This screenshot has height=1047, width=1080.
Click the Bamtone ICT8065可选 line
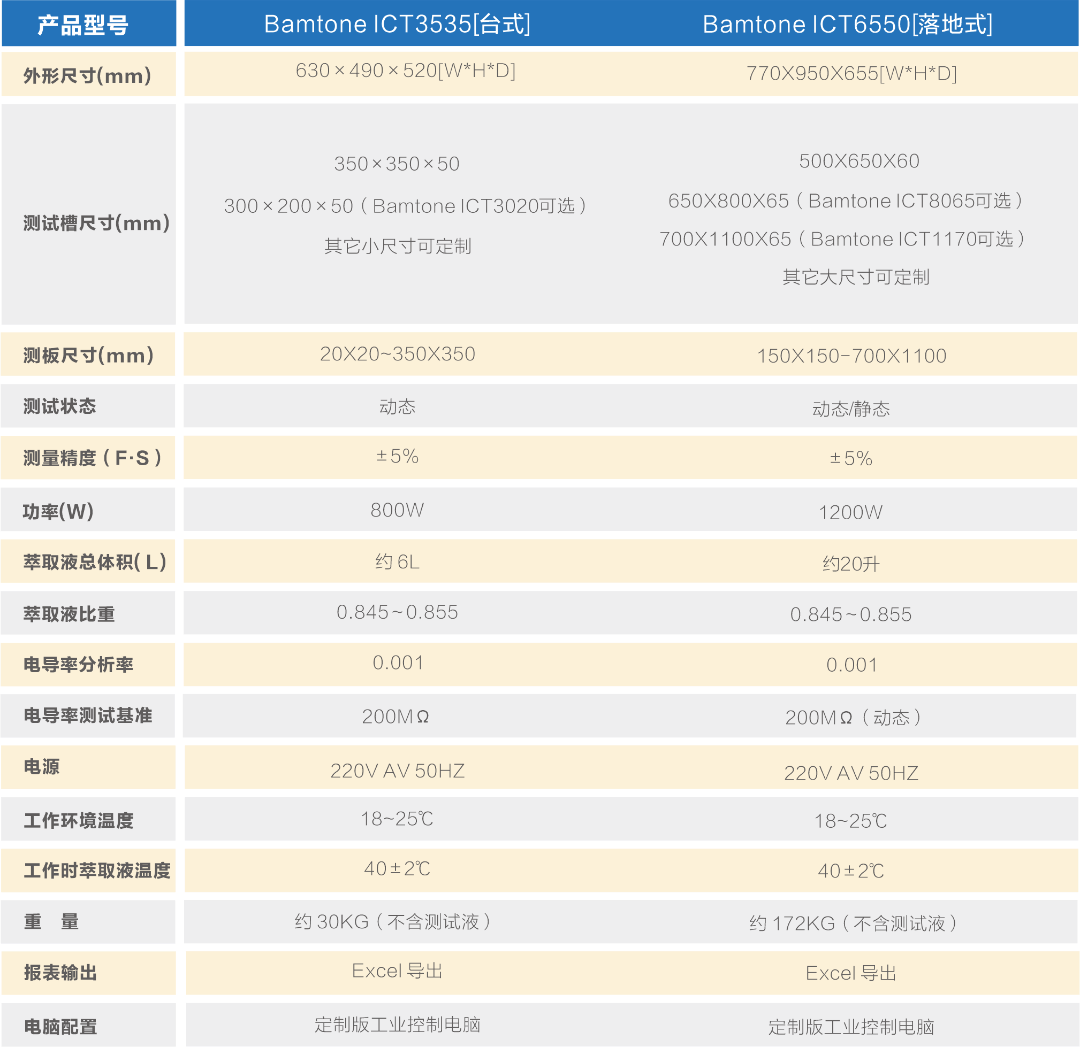coord(846,200)
